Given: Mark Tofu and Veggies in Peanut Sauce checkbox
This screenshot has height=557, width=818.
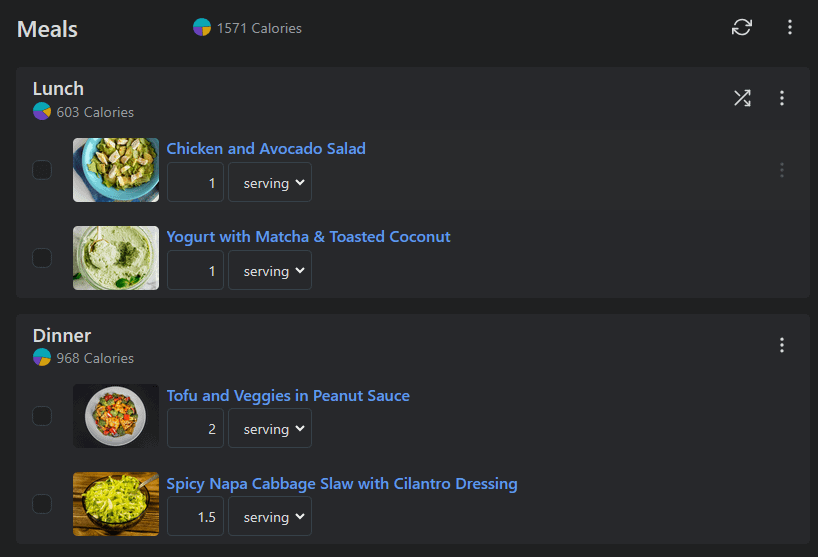Looking at the screenshot, I should [42, 416].
